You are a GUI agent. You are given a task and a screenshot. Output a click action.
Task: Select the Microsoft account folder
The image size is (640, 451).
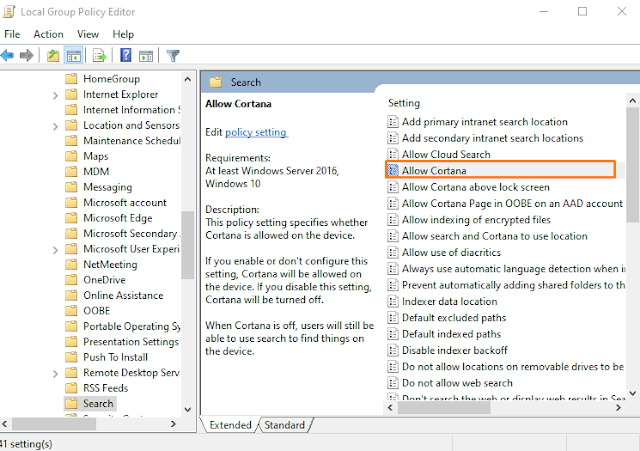point(125,202)
